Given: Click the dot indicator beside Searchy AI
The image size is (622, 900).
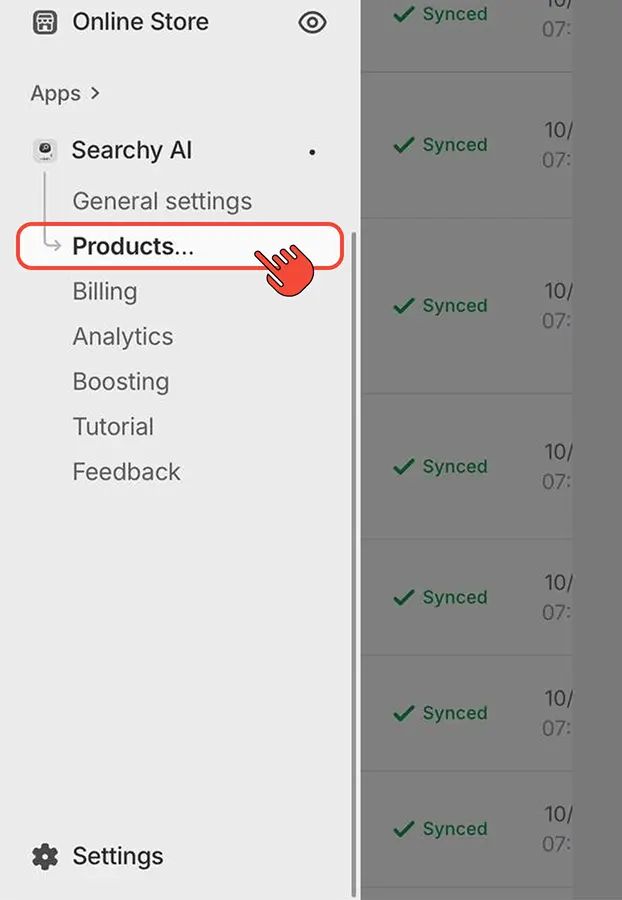Looking at the screenshot, I should pyautogui.click(x=313, y=152).
